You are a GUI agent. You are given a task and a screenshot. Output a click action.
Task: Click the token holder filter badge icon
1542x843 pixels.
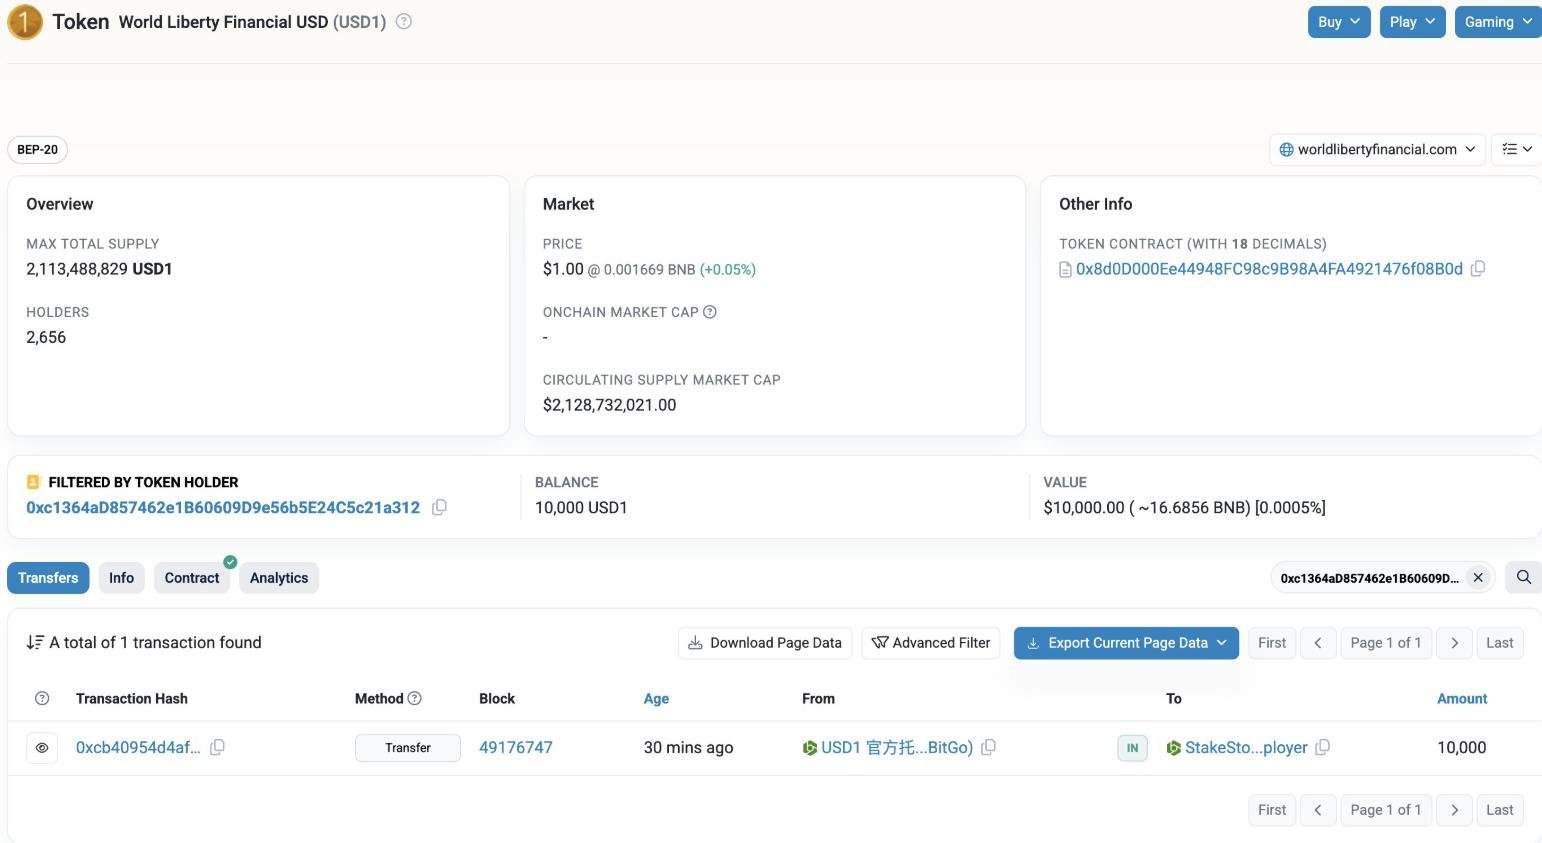point(33,482)
